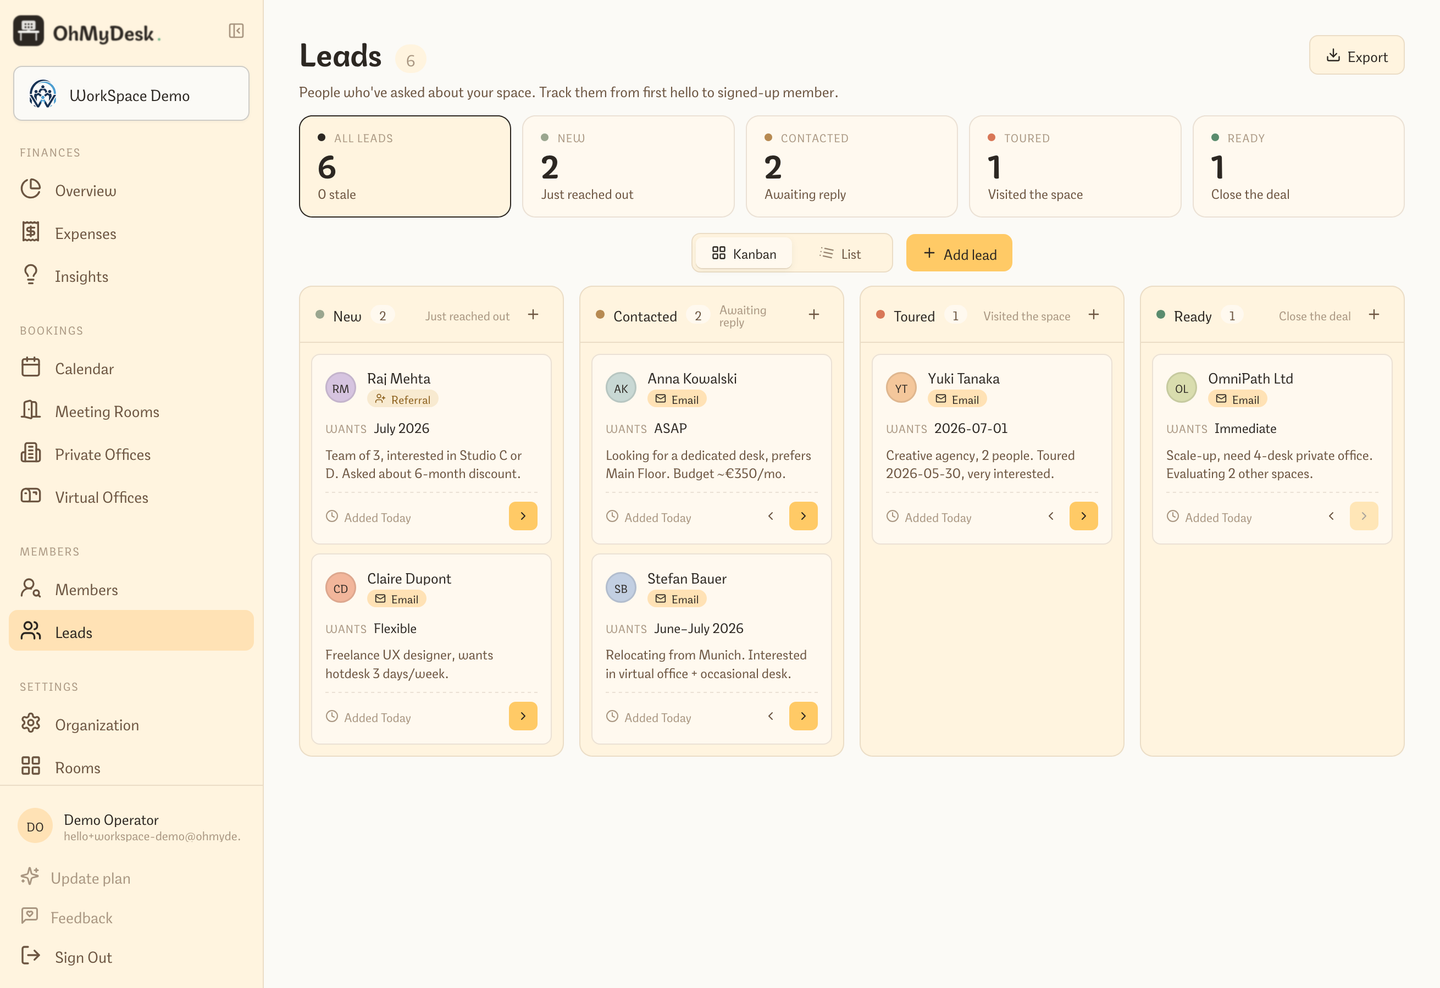The image size is (1440, 988).
Task: Open the OmniPath Ltd lead name
Action: click(x=1250, y=378)
